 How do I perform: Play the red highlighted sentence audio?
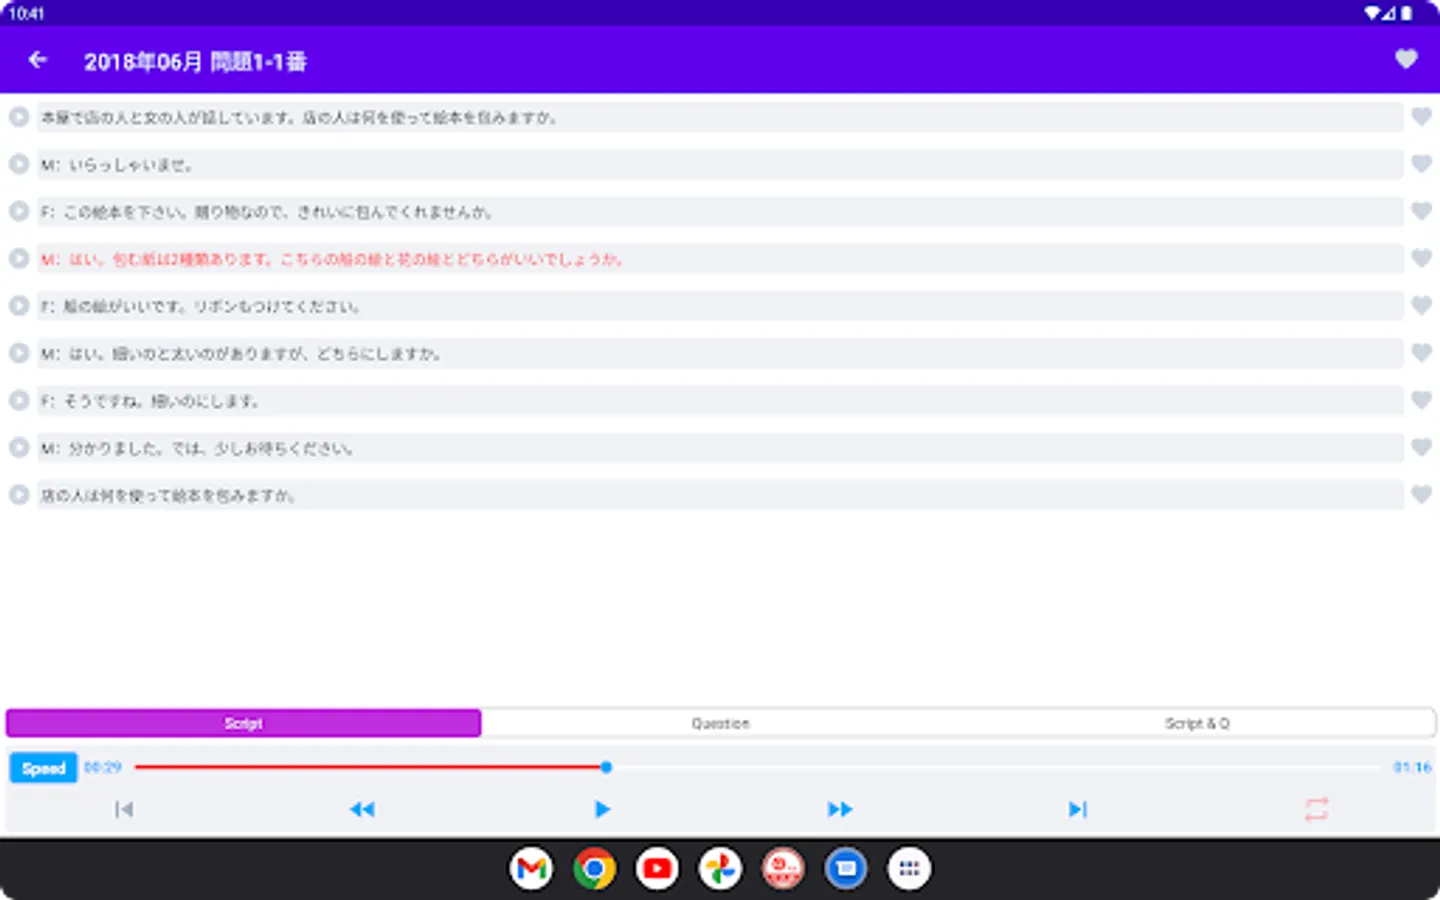pos(18,258)
